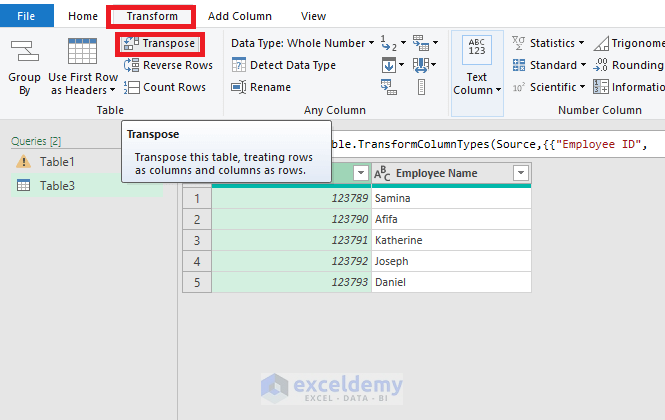Image resolution: width=665 pixels, height=420 pixels.
Task: Click cell Samina
Action: 451,198
